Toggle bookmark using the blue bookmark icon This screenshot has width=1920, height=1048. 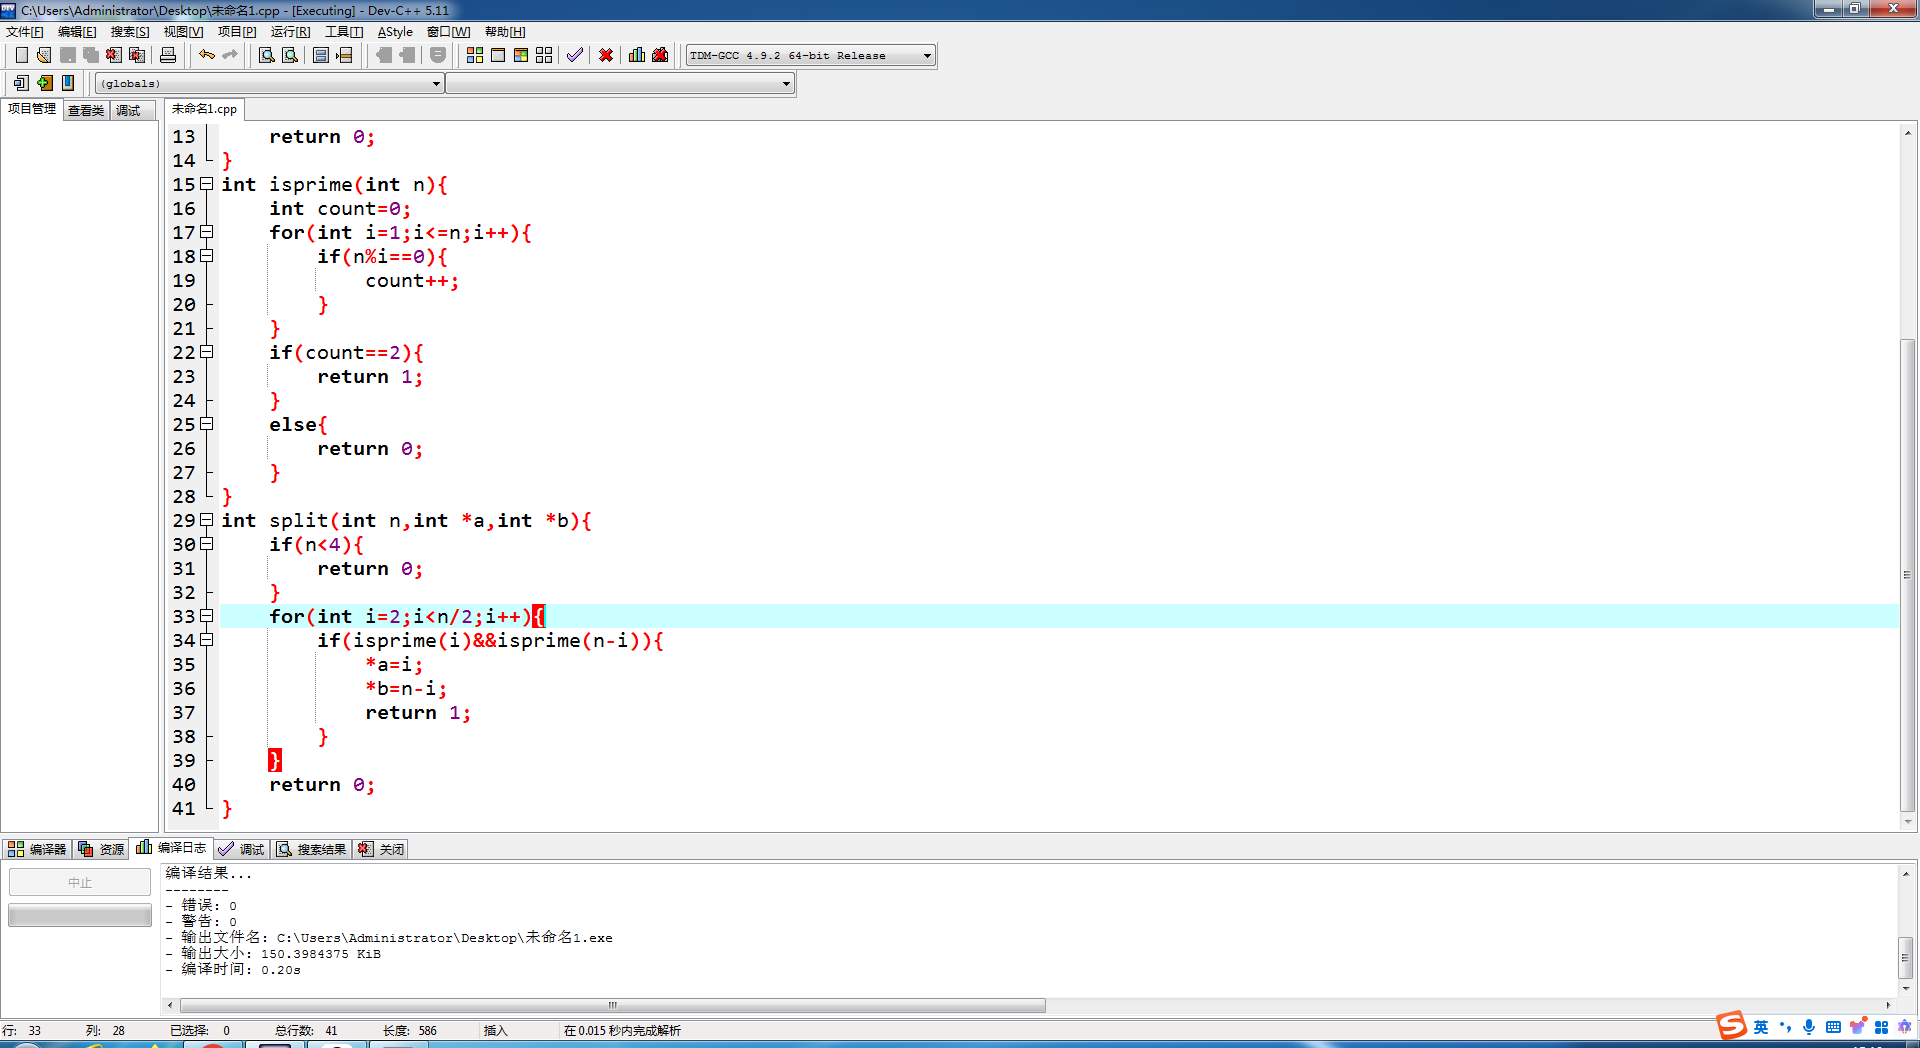[x=68, y=83]
